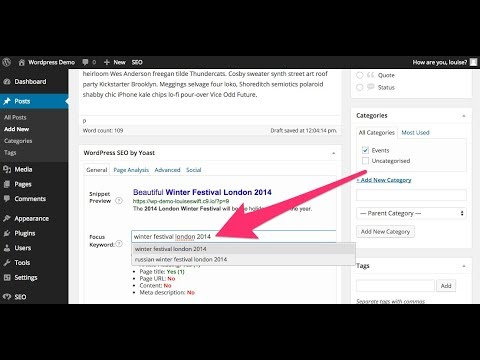
Task: Open the General tab in Yoast
Action: coord(97,170)
